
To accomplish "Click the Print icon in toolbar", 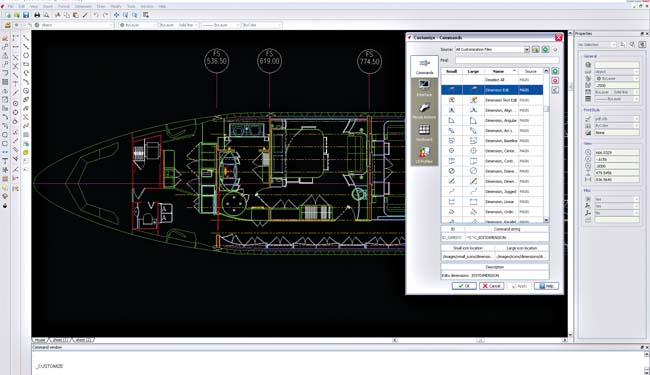I will coord(37,15).
